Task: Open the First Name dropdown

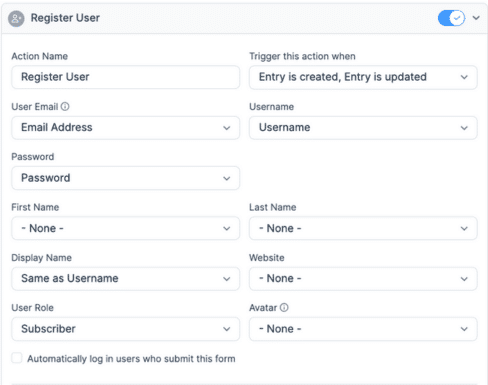Action: coord(125,228)
